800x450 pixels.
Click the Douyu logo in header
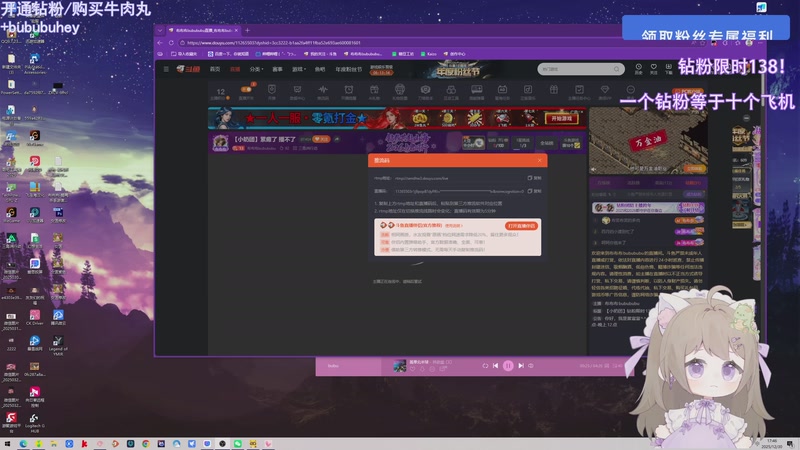pos(188,69)
